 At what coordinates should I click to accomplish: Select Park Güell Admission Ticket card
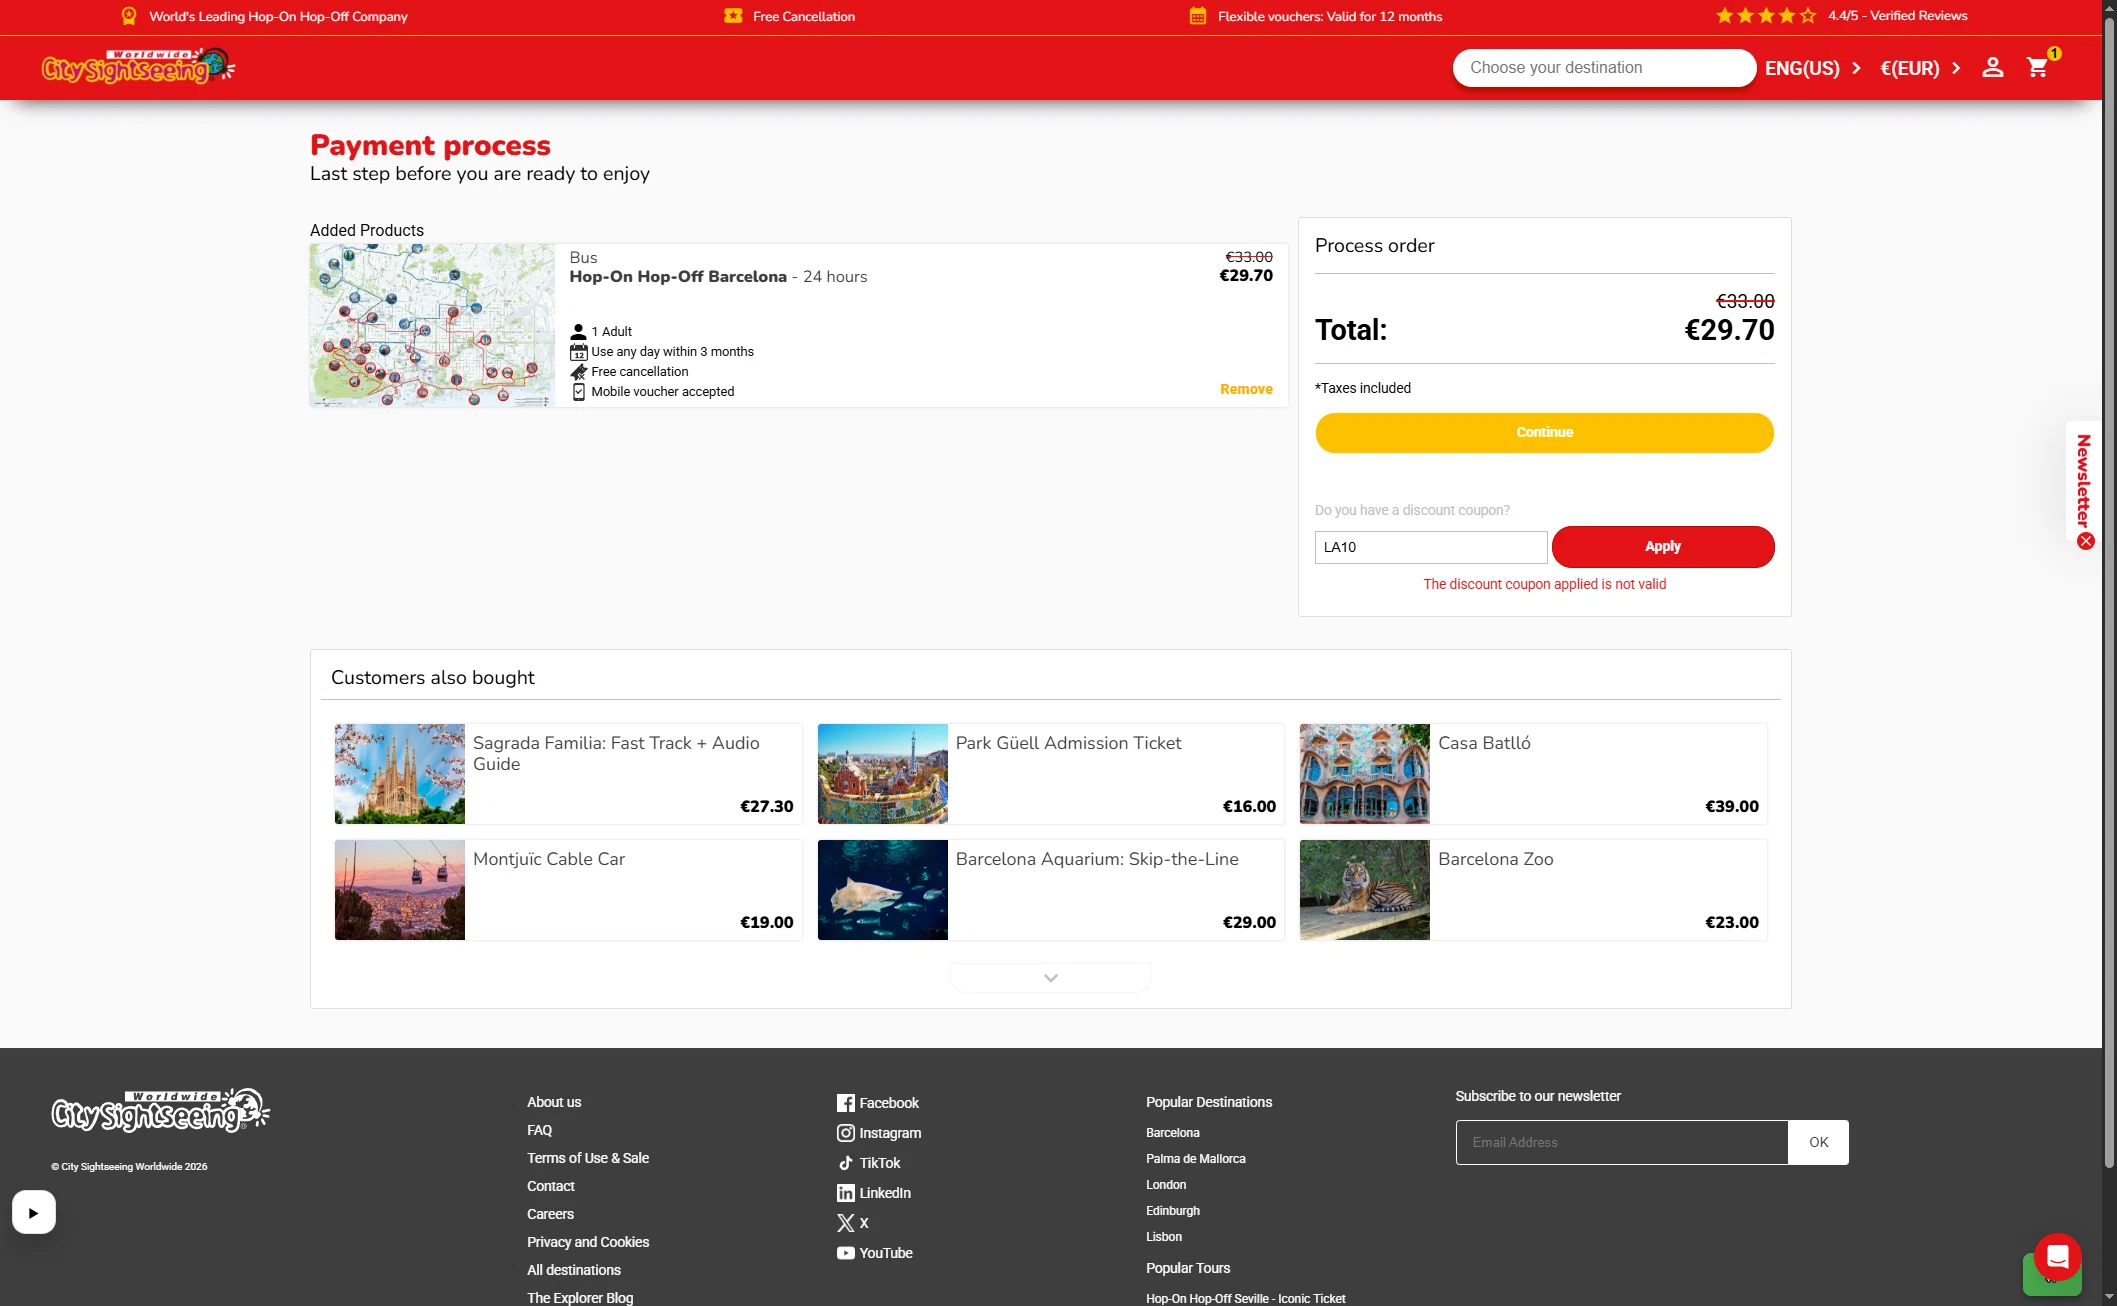(1051, 774)
